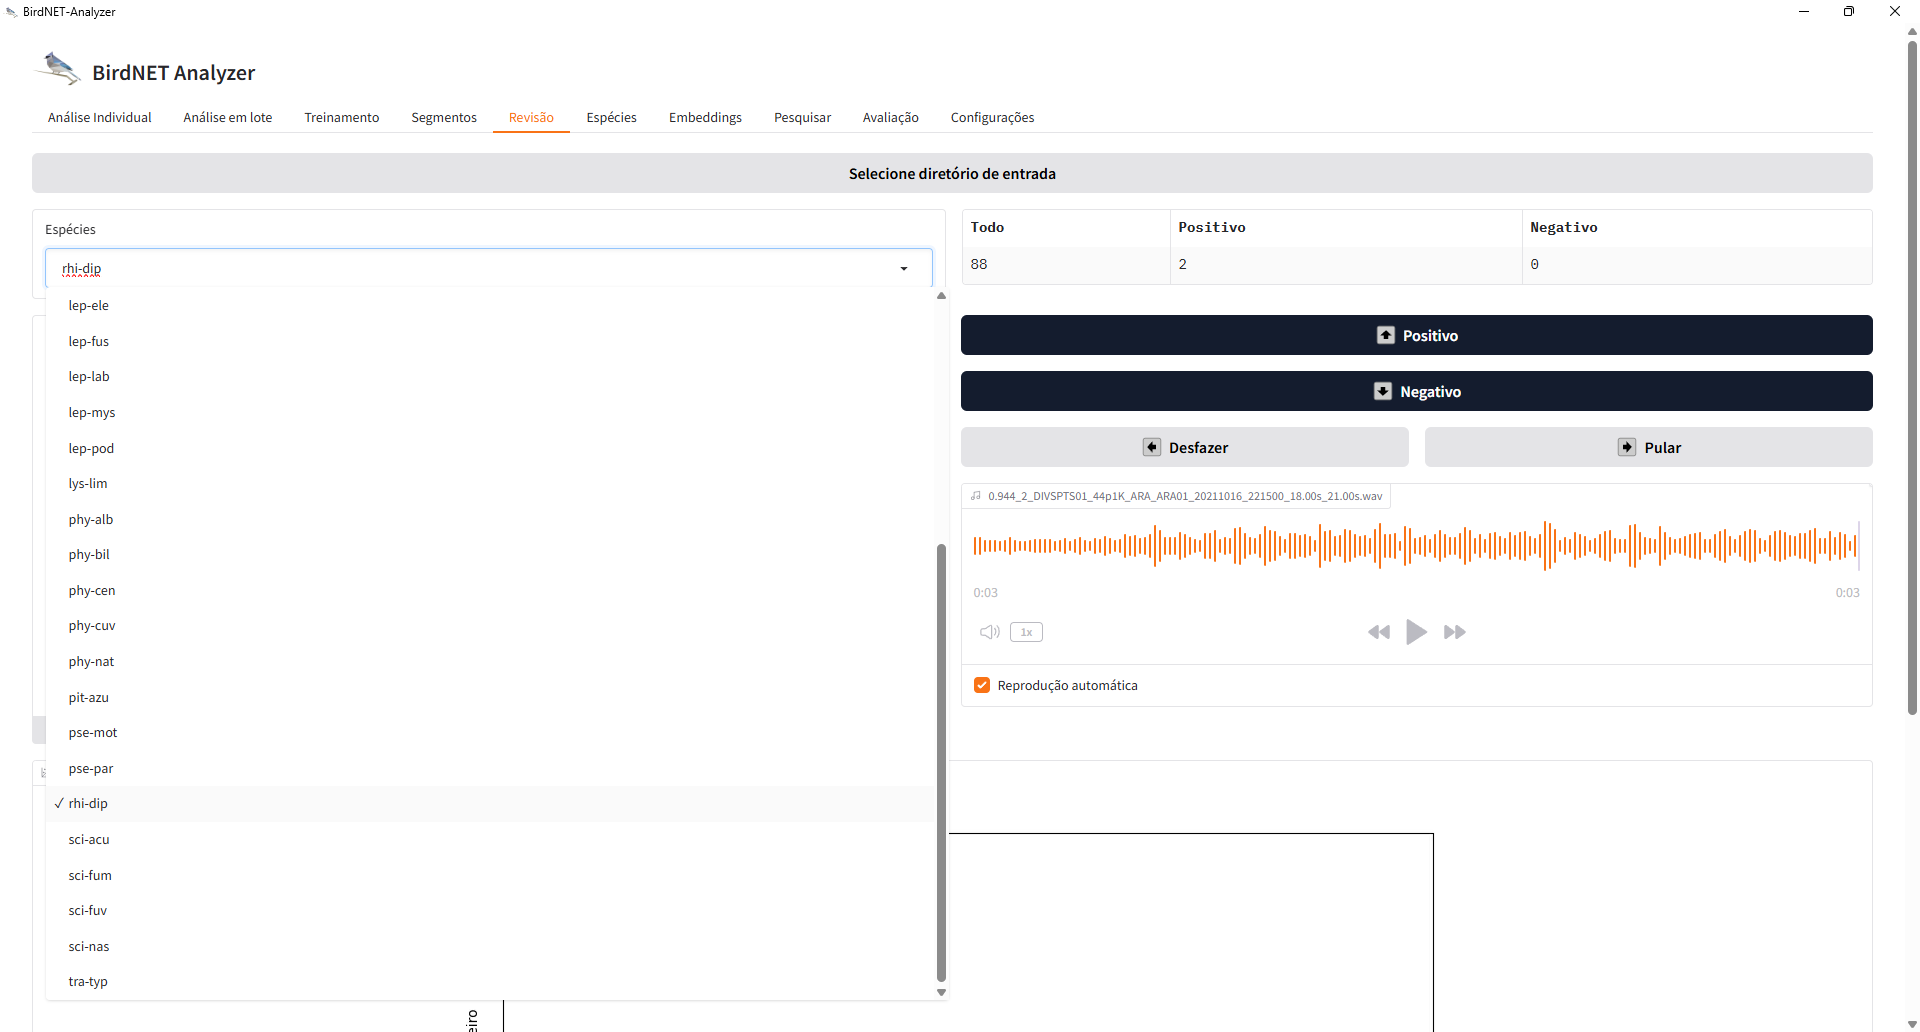Click the Selecione diretório de entrada bar

tap(952, 173)
